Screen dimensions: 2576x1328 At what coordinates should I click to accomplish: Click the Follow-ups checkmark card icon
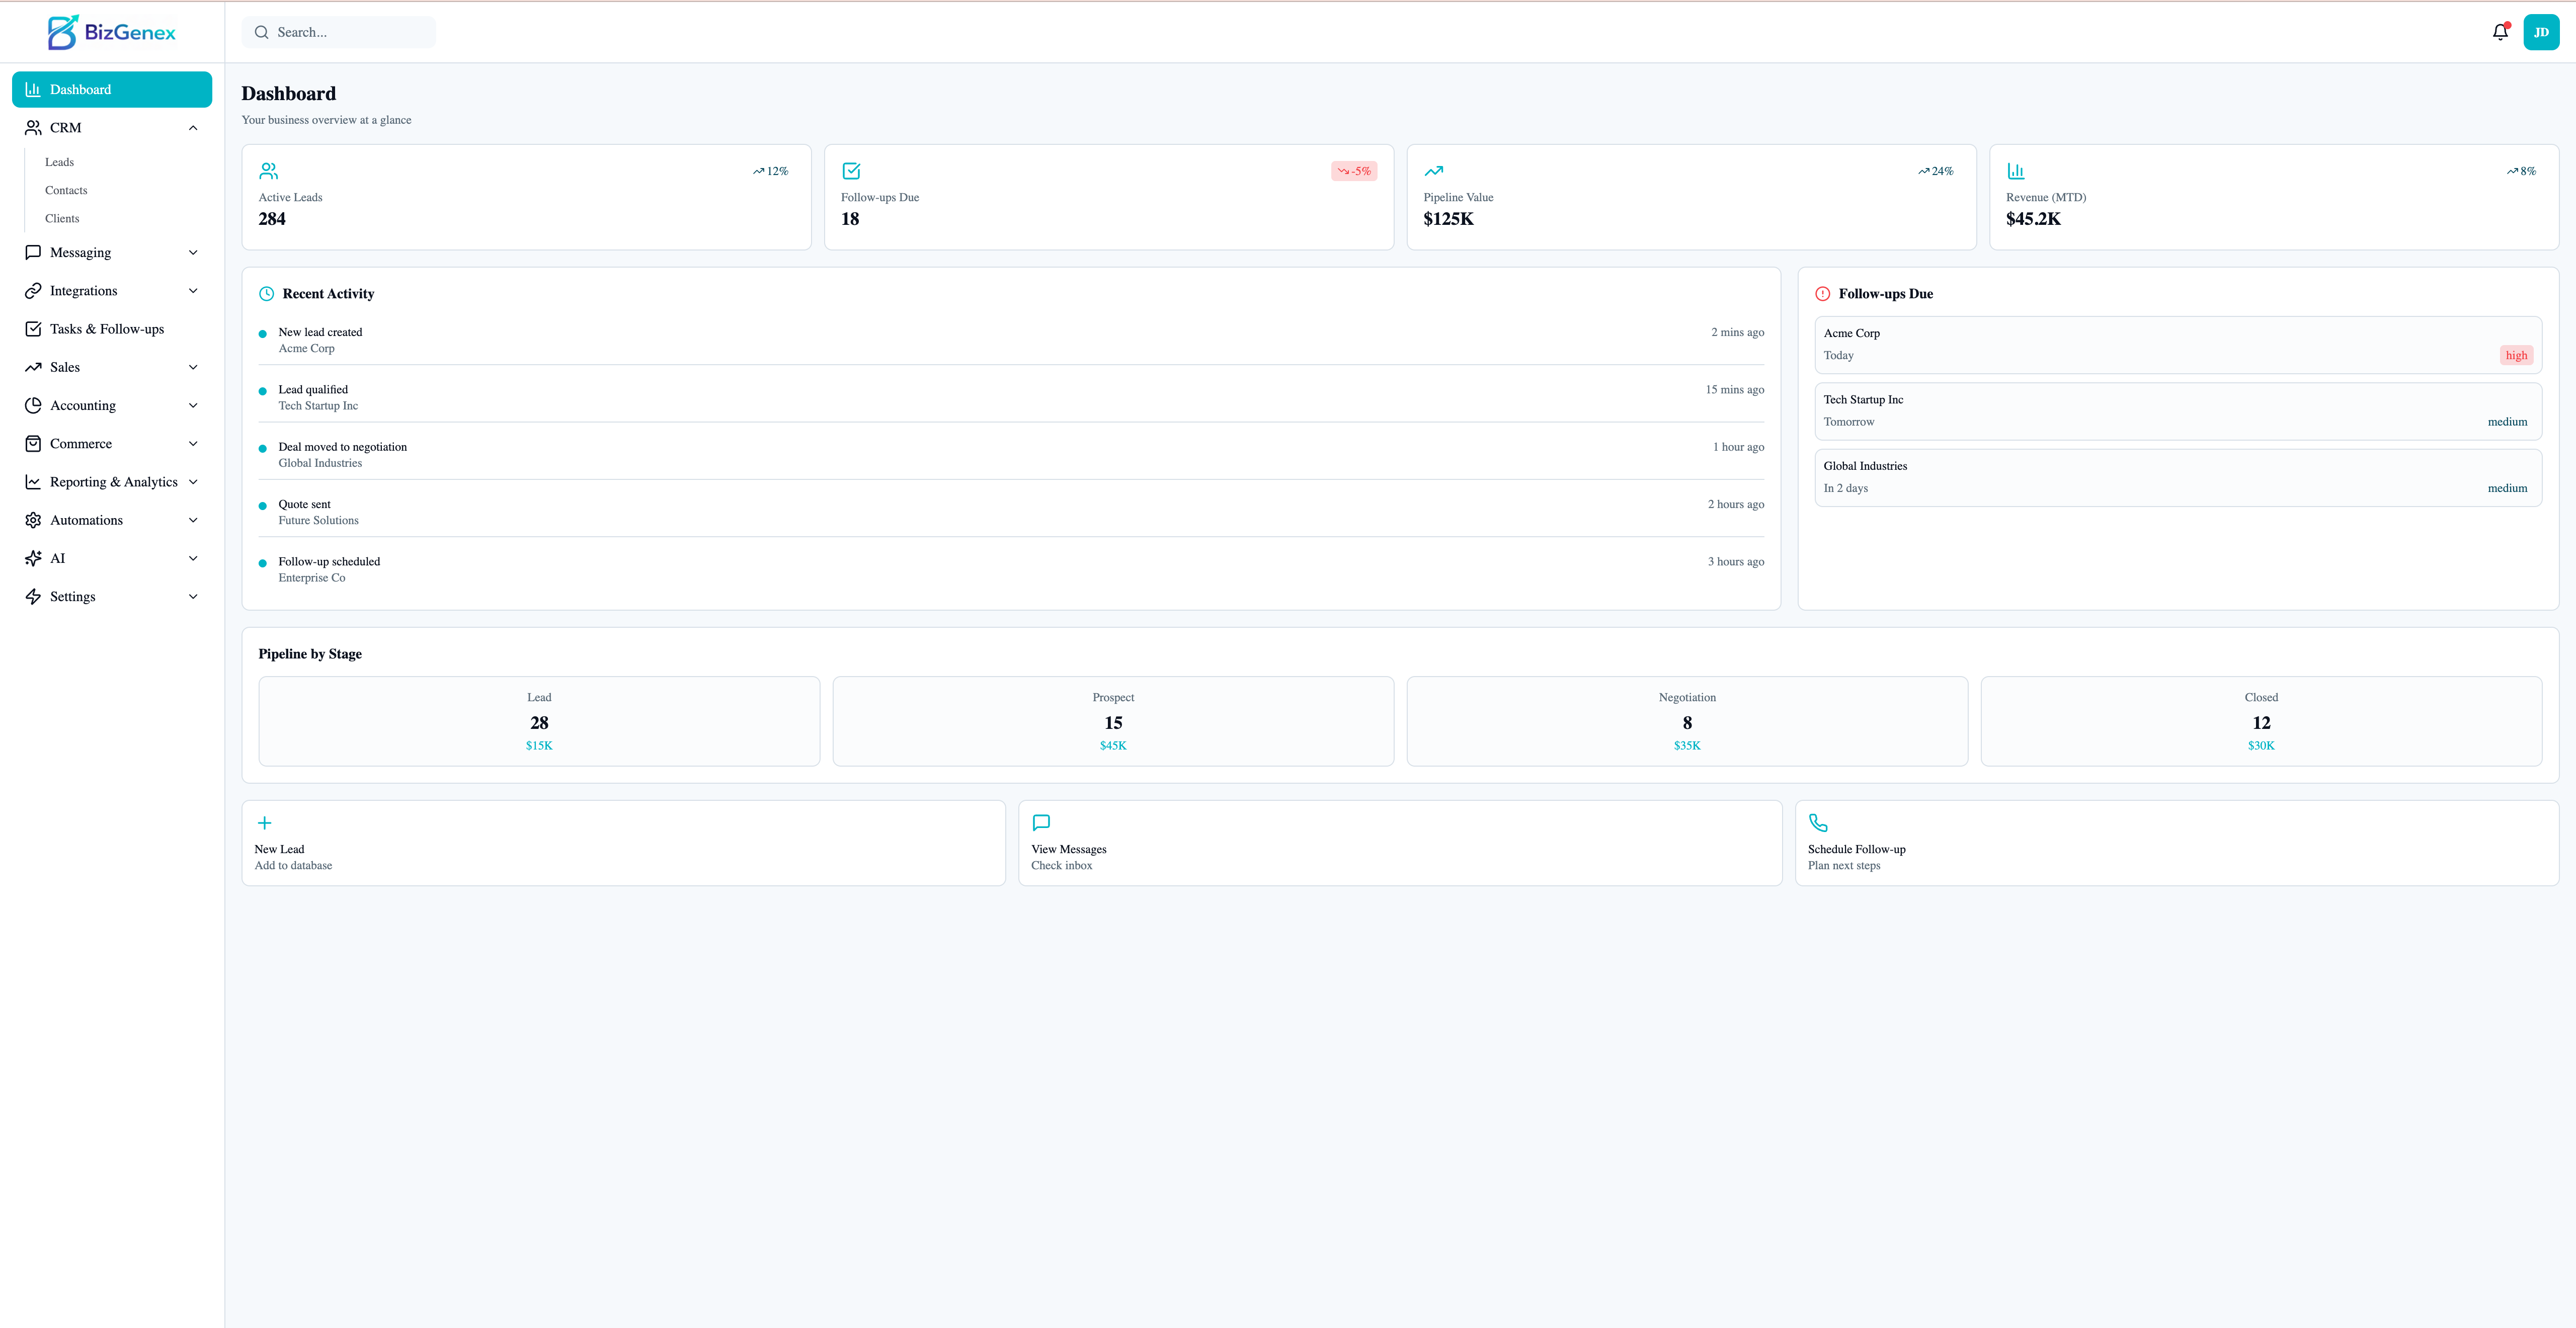point(850,170)
